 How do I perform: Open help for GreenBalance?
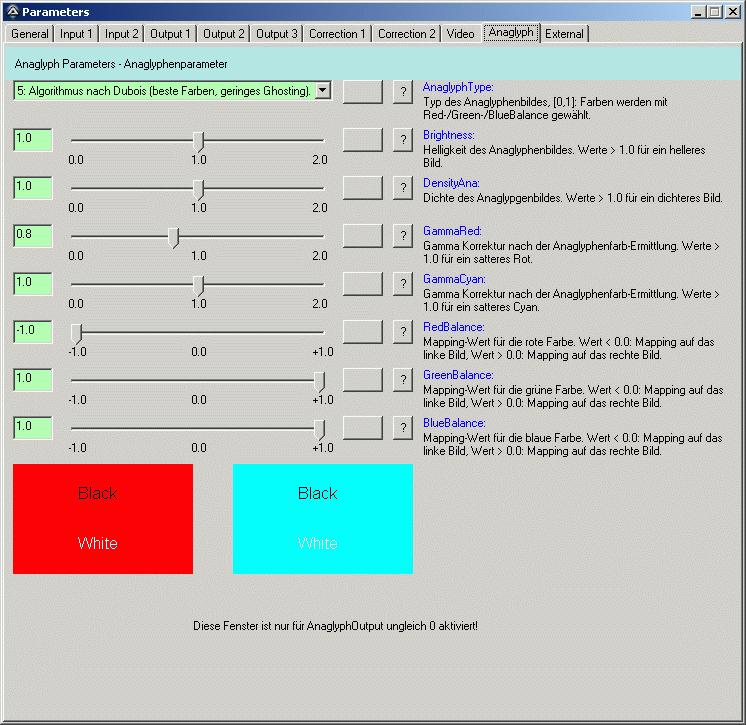(403, 380)
